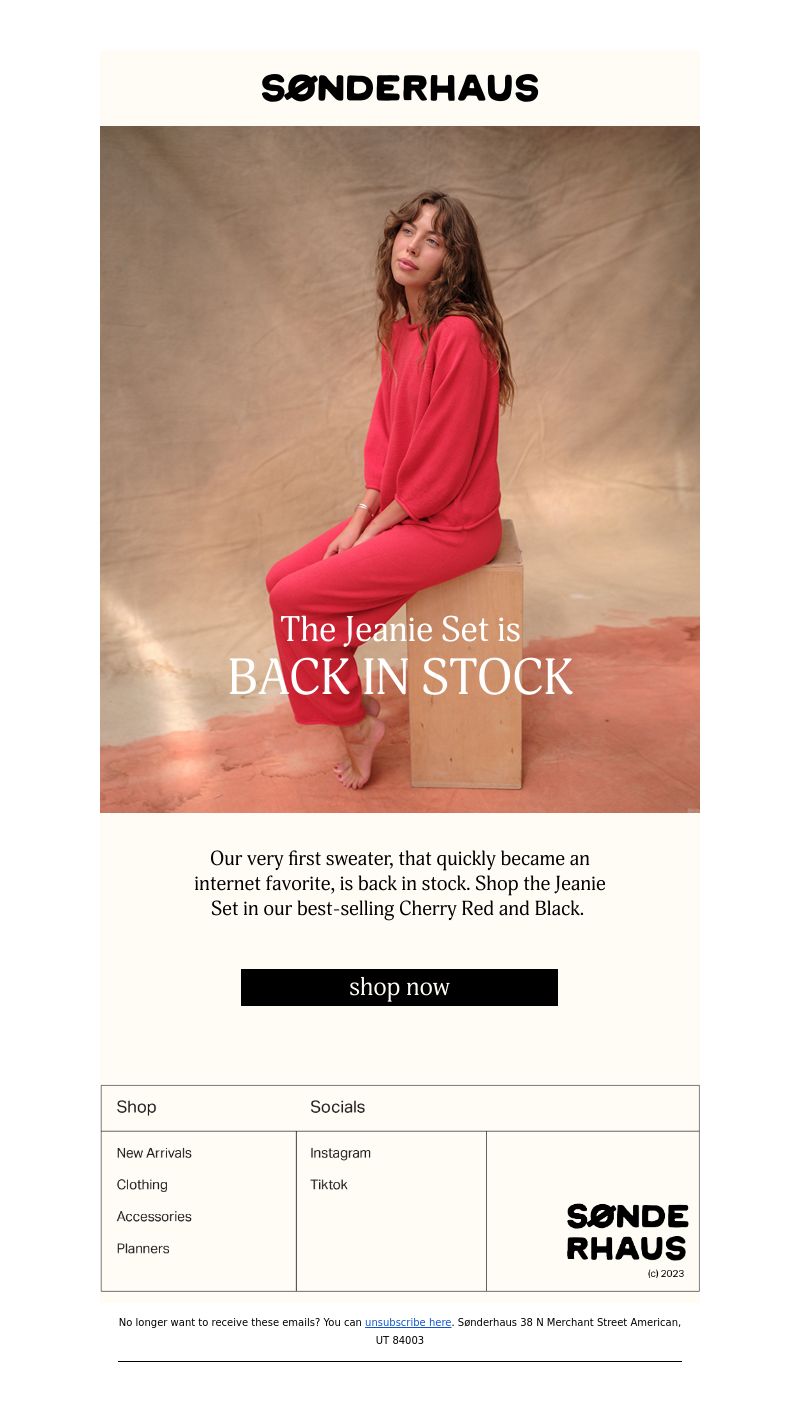
Task: Open the hero photo of the red Jeanie Set
Action: click(400, 469)
